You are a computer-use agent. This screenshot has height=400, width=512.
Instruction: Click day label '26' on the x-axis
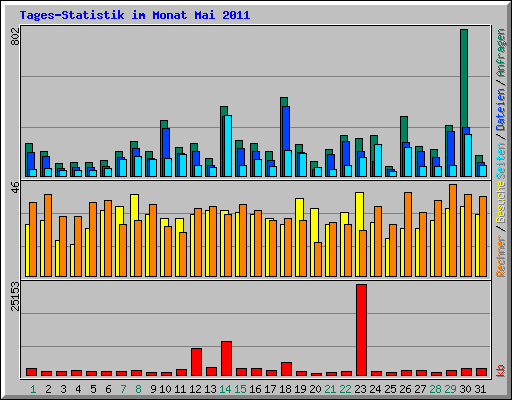pos(405,389)
